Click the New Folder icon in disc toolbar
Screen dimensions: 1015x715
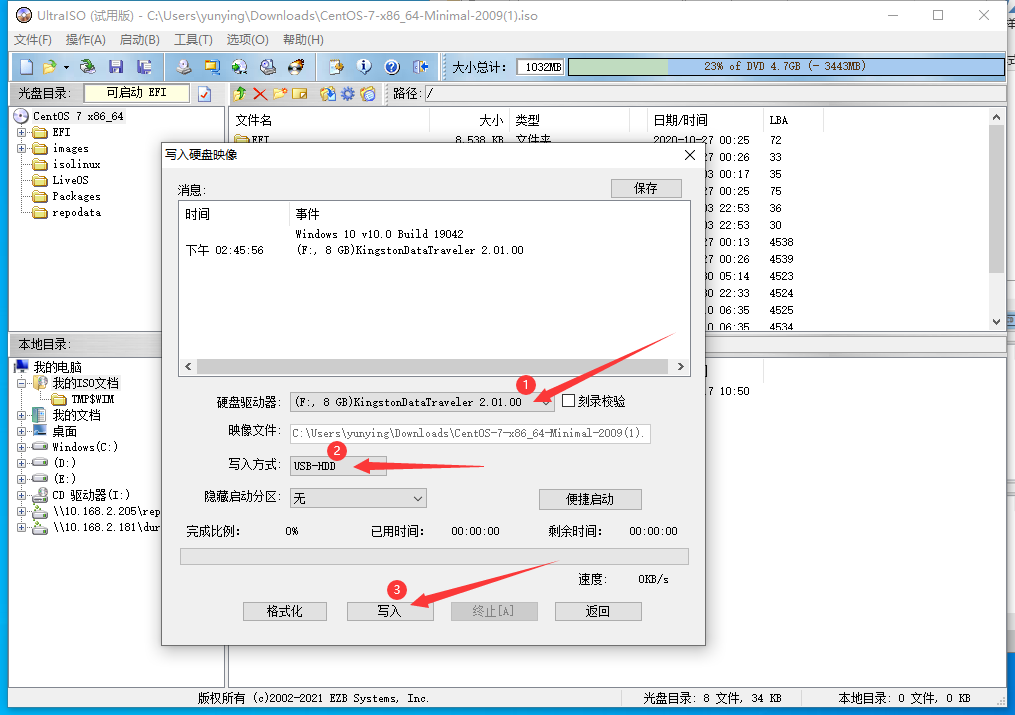[x=280, y=94]
